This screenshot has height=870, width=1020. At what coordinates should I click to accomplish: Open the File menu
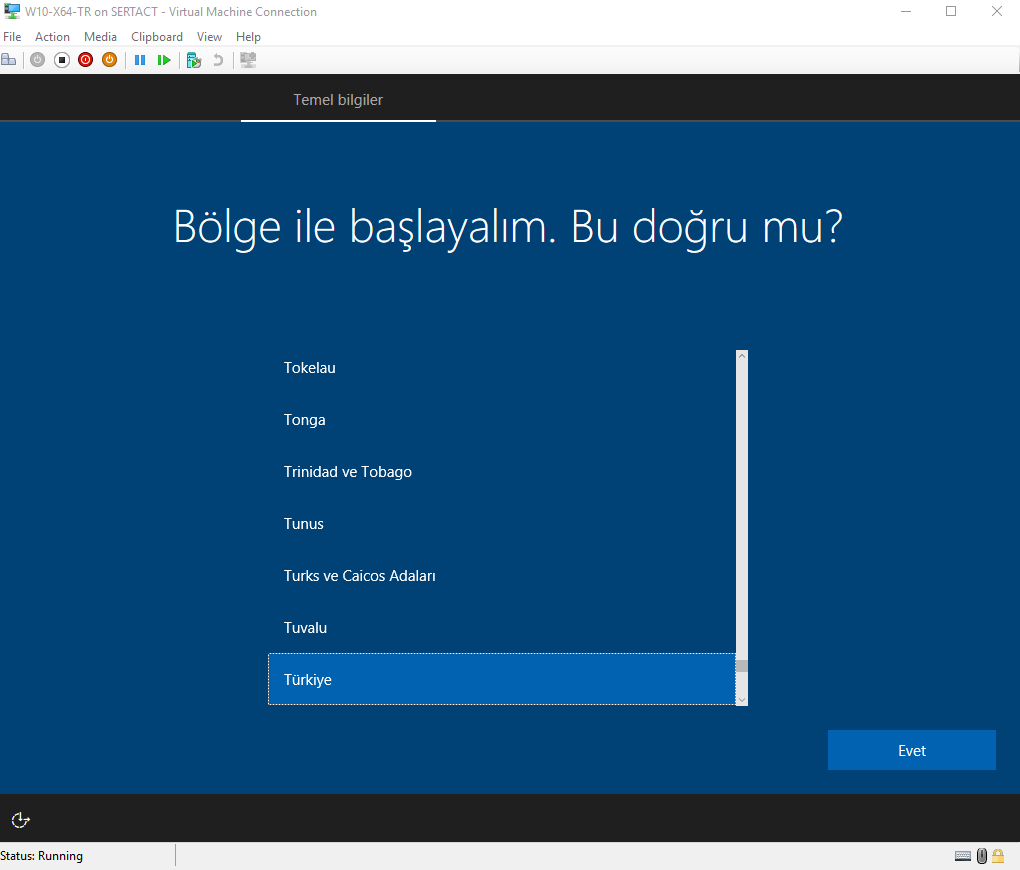pos(12,37)
